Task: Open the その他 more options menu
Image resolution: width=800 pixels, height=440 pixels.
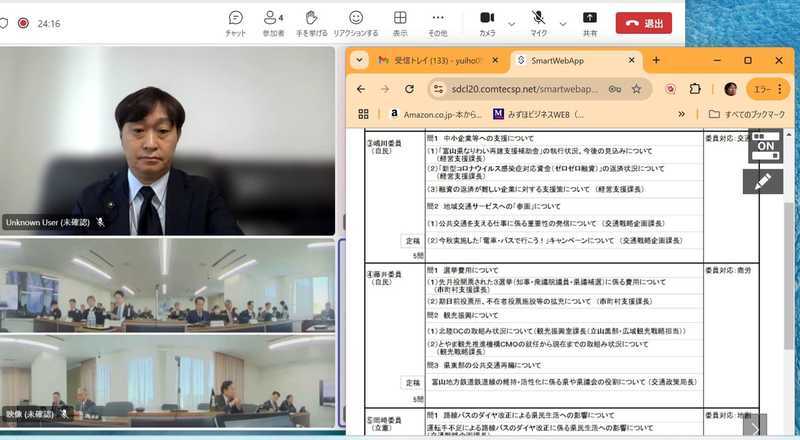Action: [438, 22]
